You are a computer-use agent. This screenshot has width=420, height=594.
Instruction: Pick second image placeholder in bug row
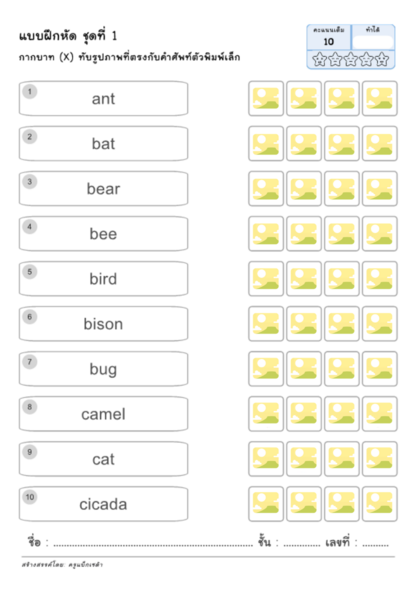click(304, 369)
